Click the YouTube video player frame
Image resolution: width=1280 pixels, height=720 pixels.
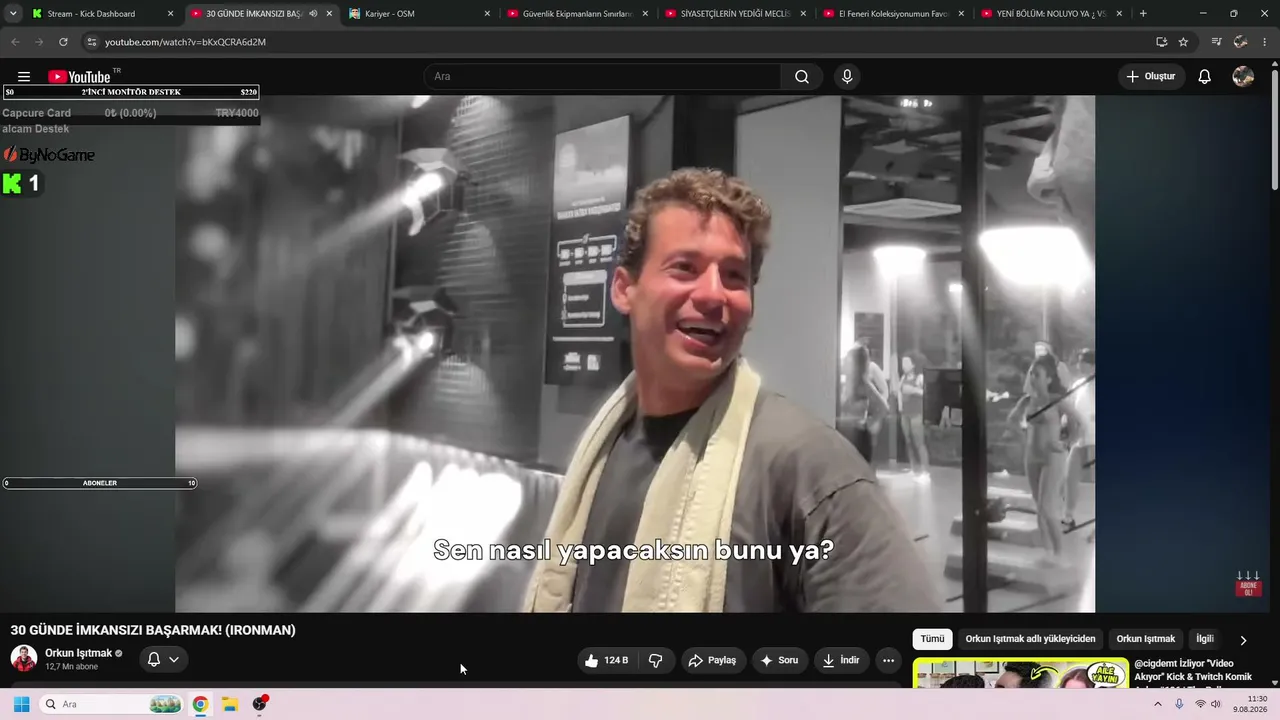point(635,354)
